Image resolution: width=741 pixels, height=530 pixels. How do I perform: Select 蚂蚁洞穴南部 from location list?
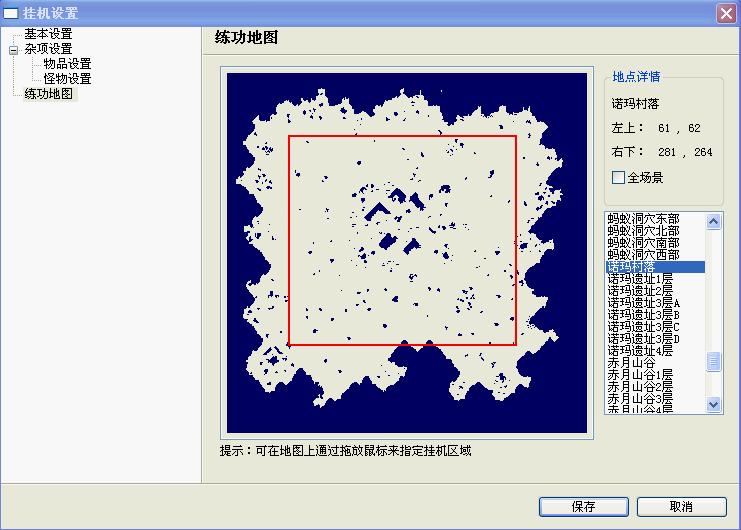(643, 243)
